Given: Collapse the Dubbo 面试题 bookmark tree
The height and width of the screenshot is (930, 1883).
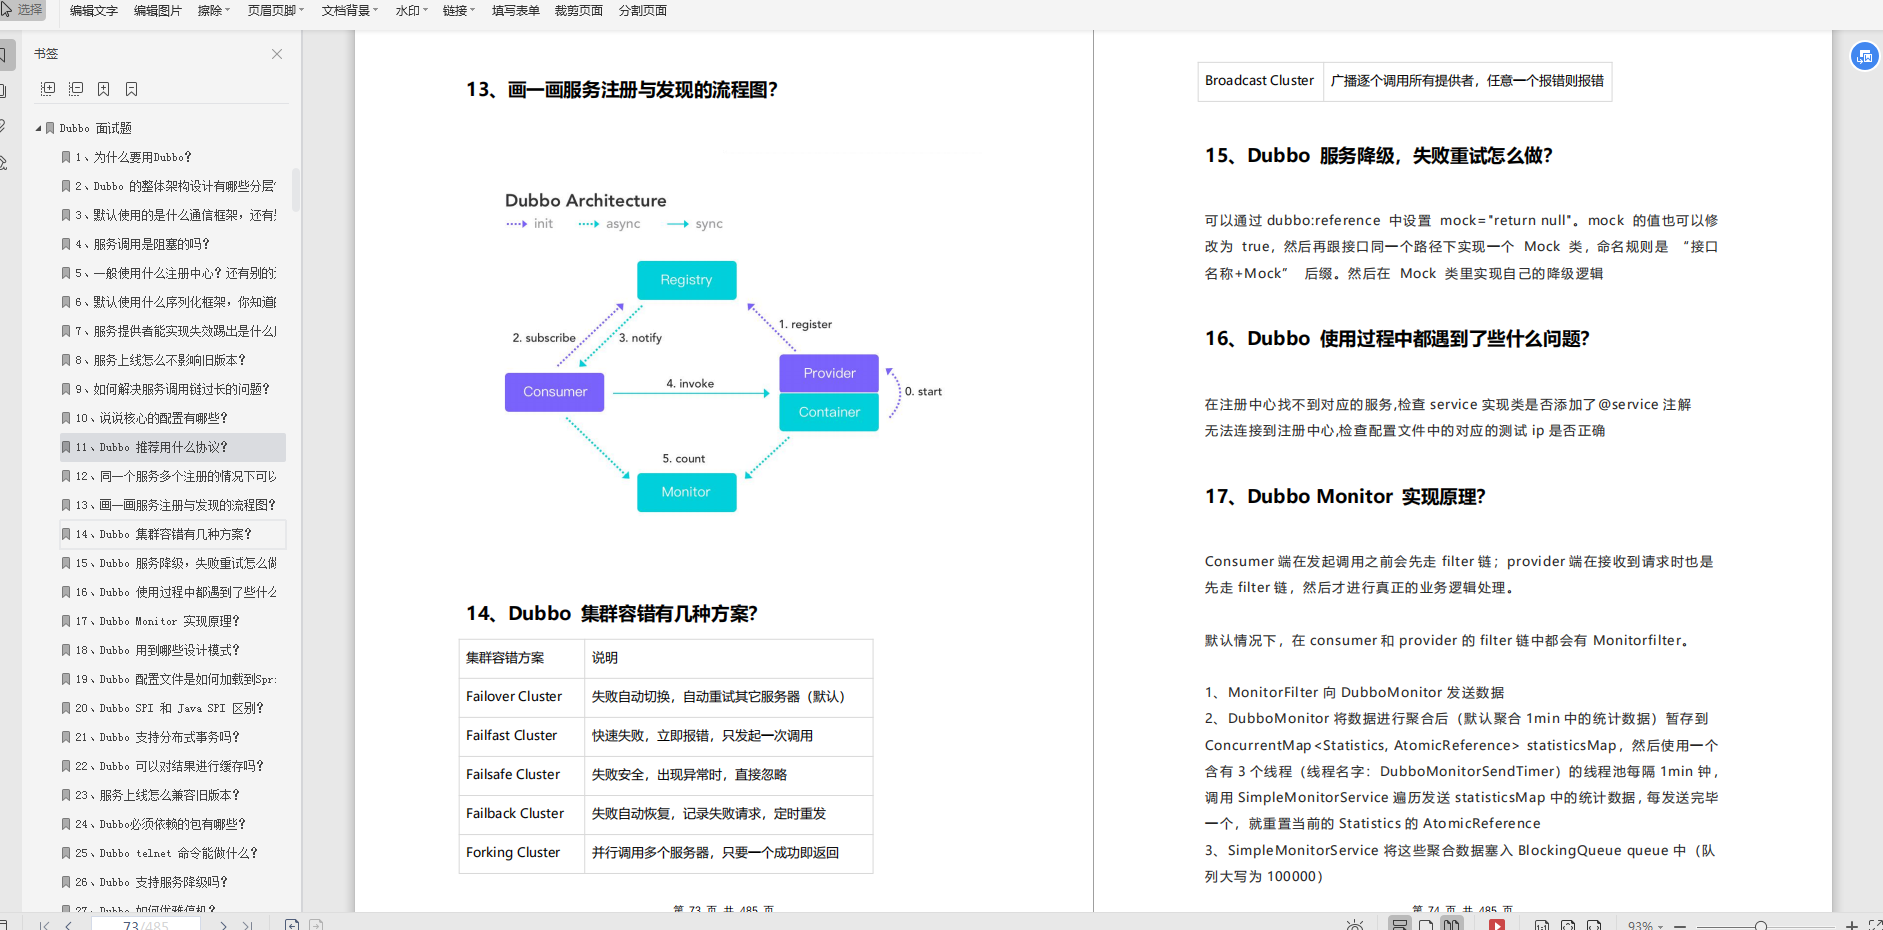Looking at the screenshot, I should pos(39,128).
